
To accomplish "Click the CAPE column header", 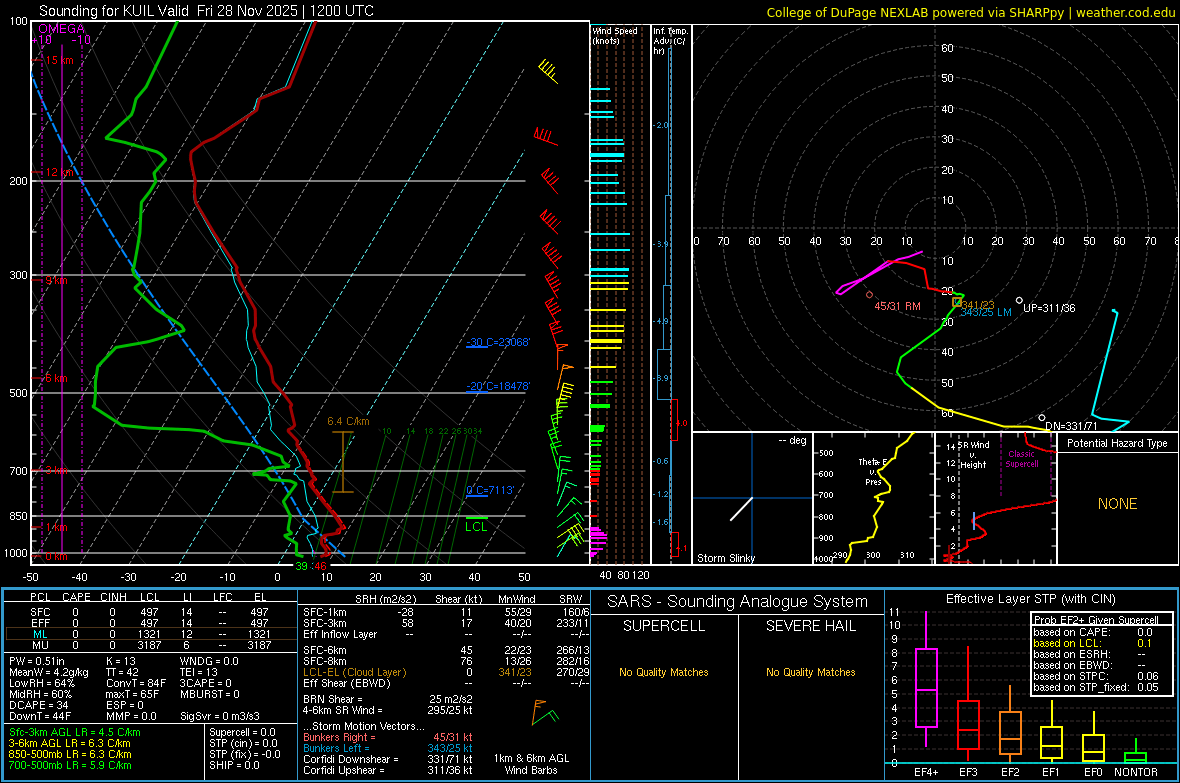I will tap(76, 597).
